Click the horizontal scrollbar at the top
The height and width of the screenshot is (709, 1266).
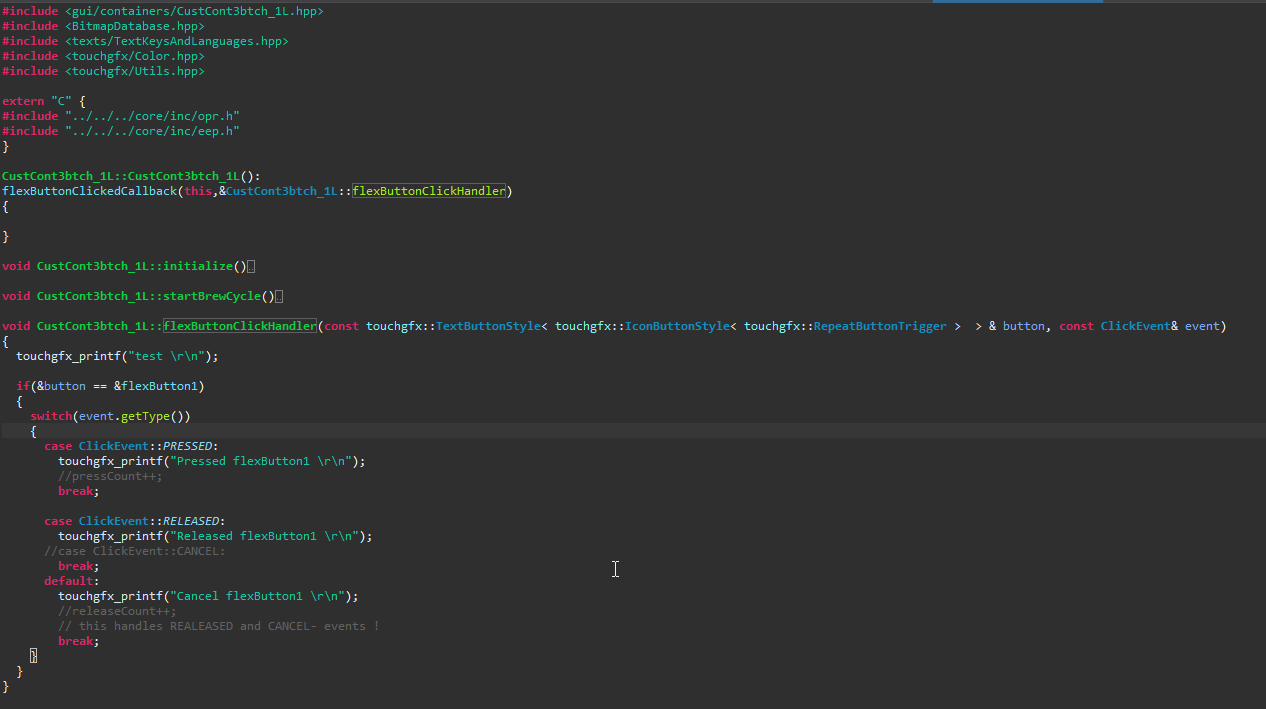click(1017, 2)
